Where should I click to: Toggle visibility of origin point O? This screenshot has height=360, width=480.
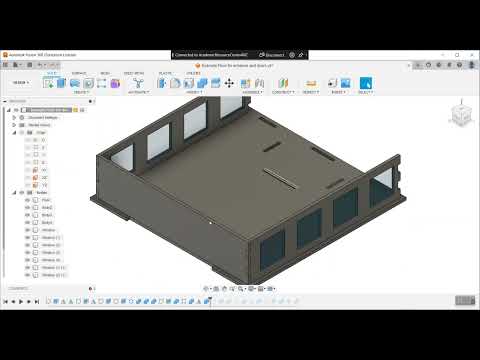[28, 140]
